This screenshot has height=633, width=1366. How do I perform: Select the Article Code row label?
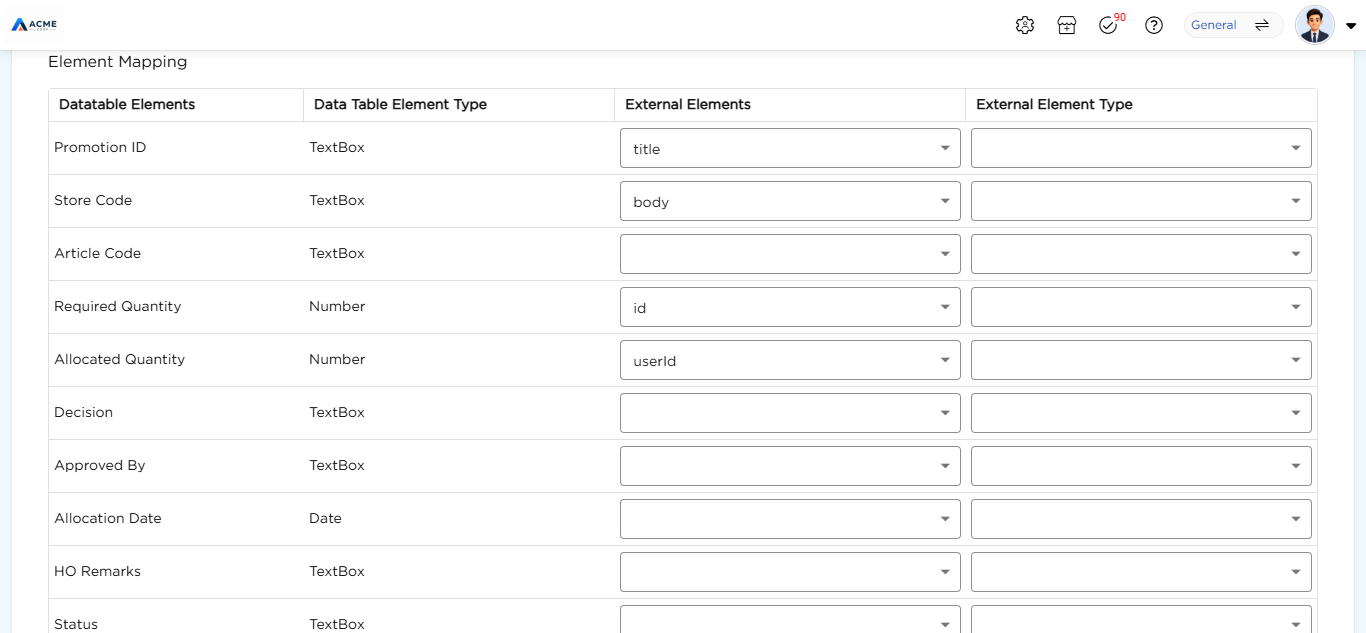(98, 253)
